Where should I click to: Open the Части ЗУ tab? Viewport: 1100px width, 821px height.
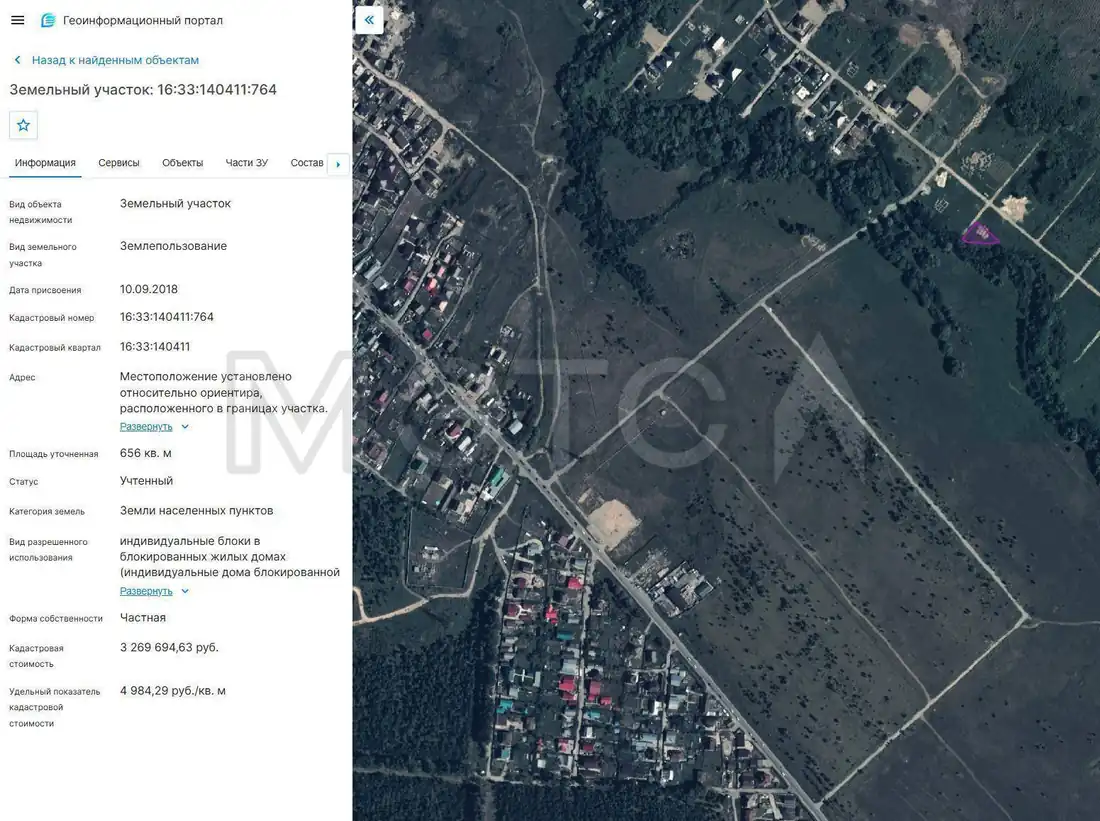[246, 163]
